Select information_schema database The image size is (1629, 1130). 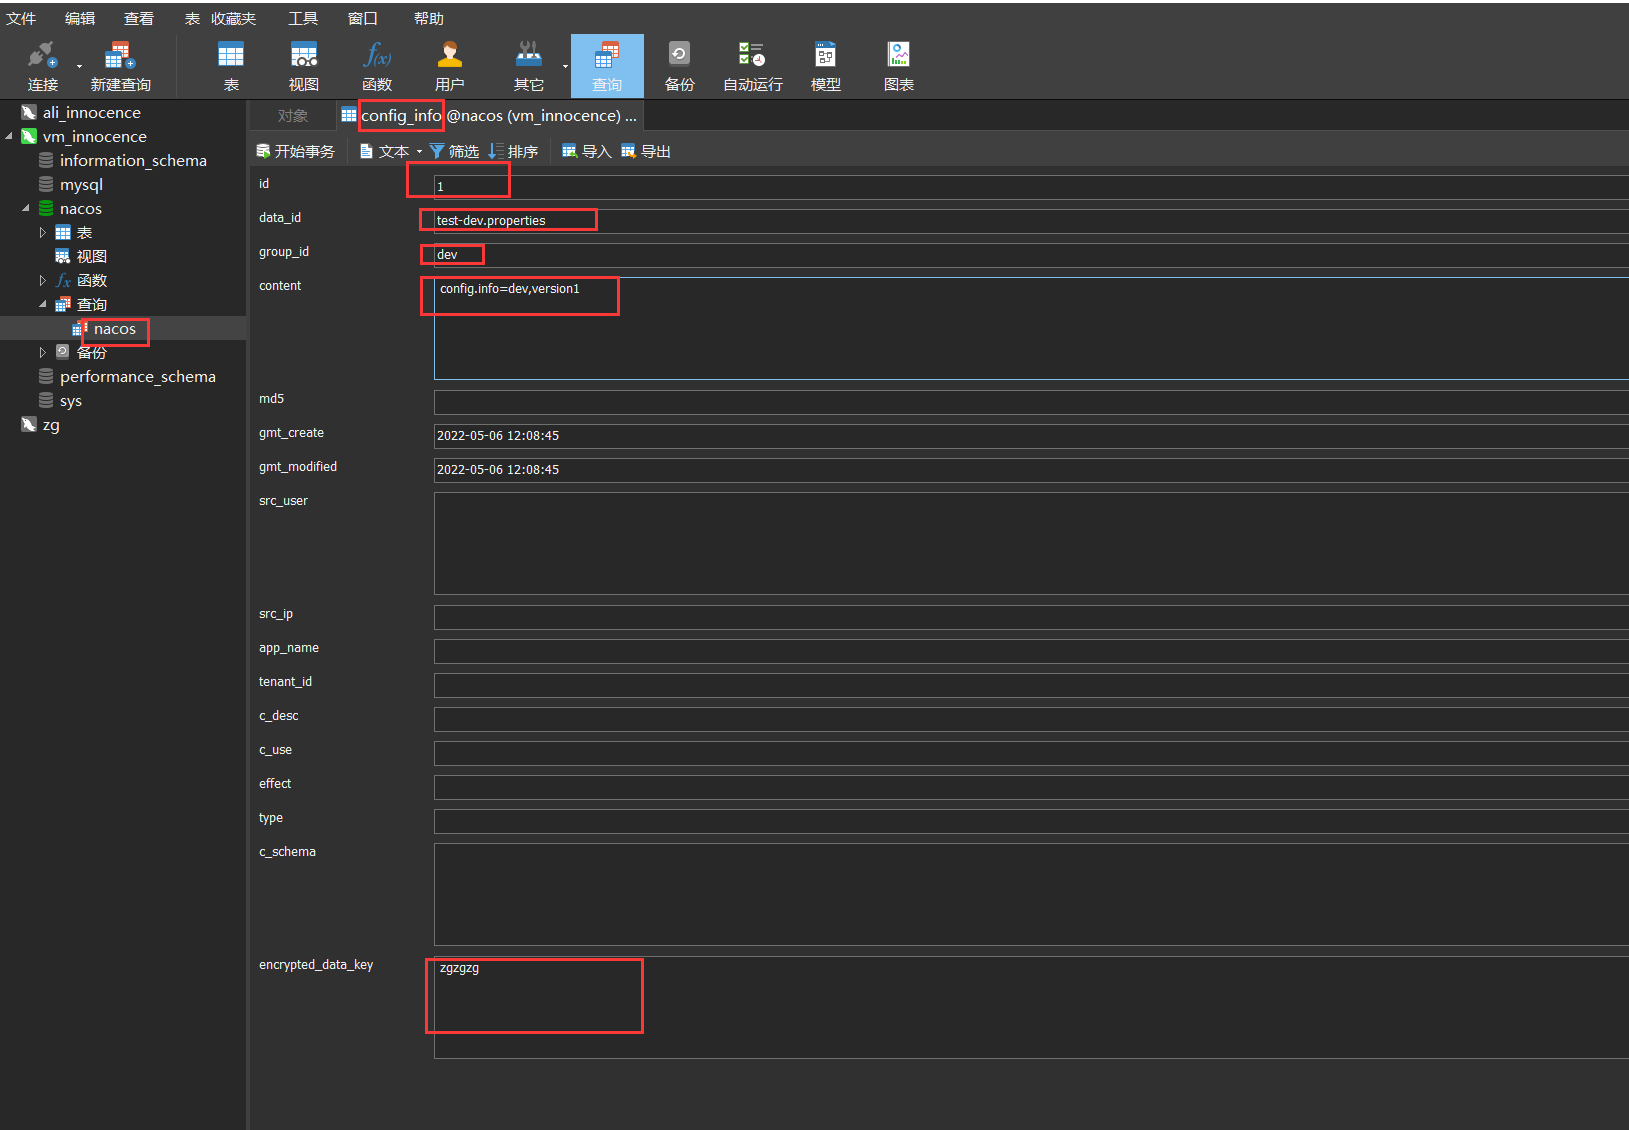pyautogui.click(x=133, y=160)
